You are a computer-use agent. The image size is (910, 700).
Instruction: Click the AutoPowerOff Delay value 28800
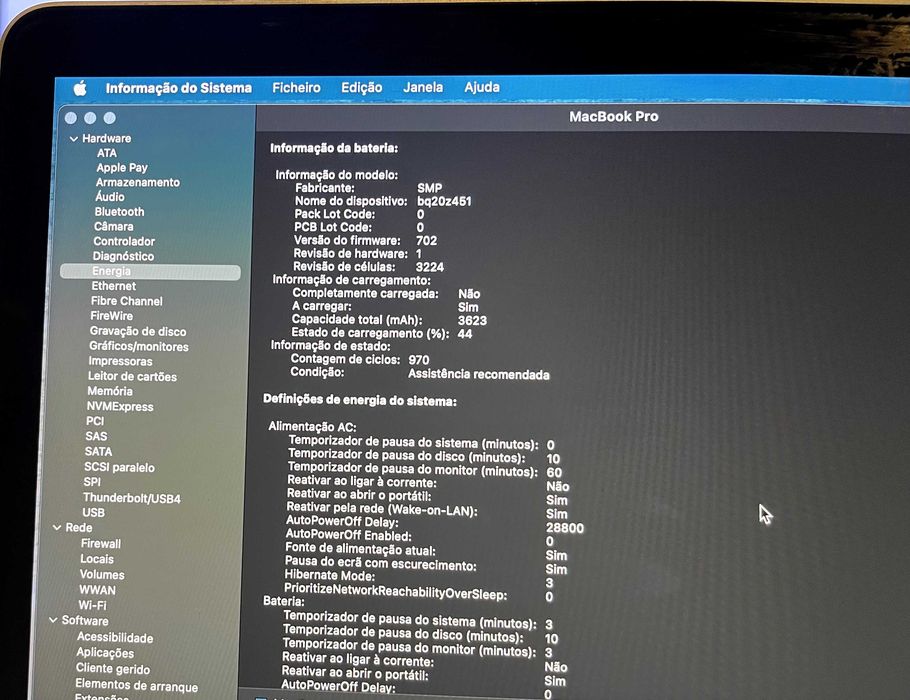point(565,528)
